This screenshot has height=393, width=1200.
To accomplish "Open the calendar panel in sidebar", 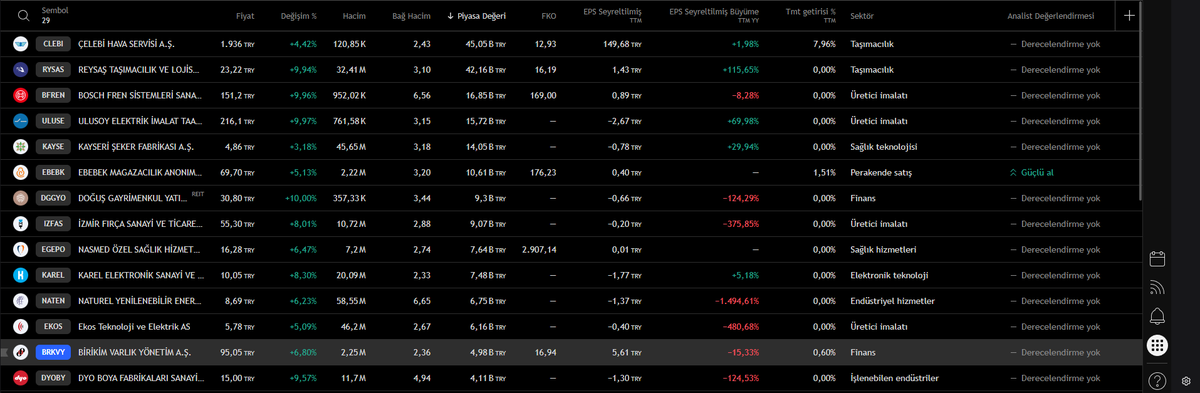I will pos(1158,259).
